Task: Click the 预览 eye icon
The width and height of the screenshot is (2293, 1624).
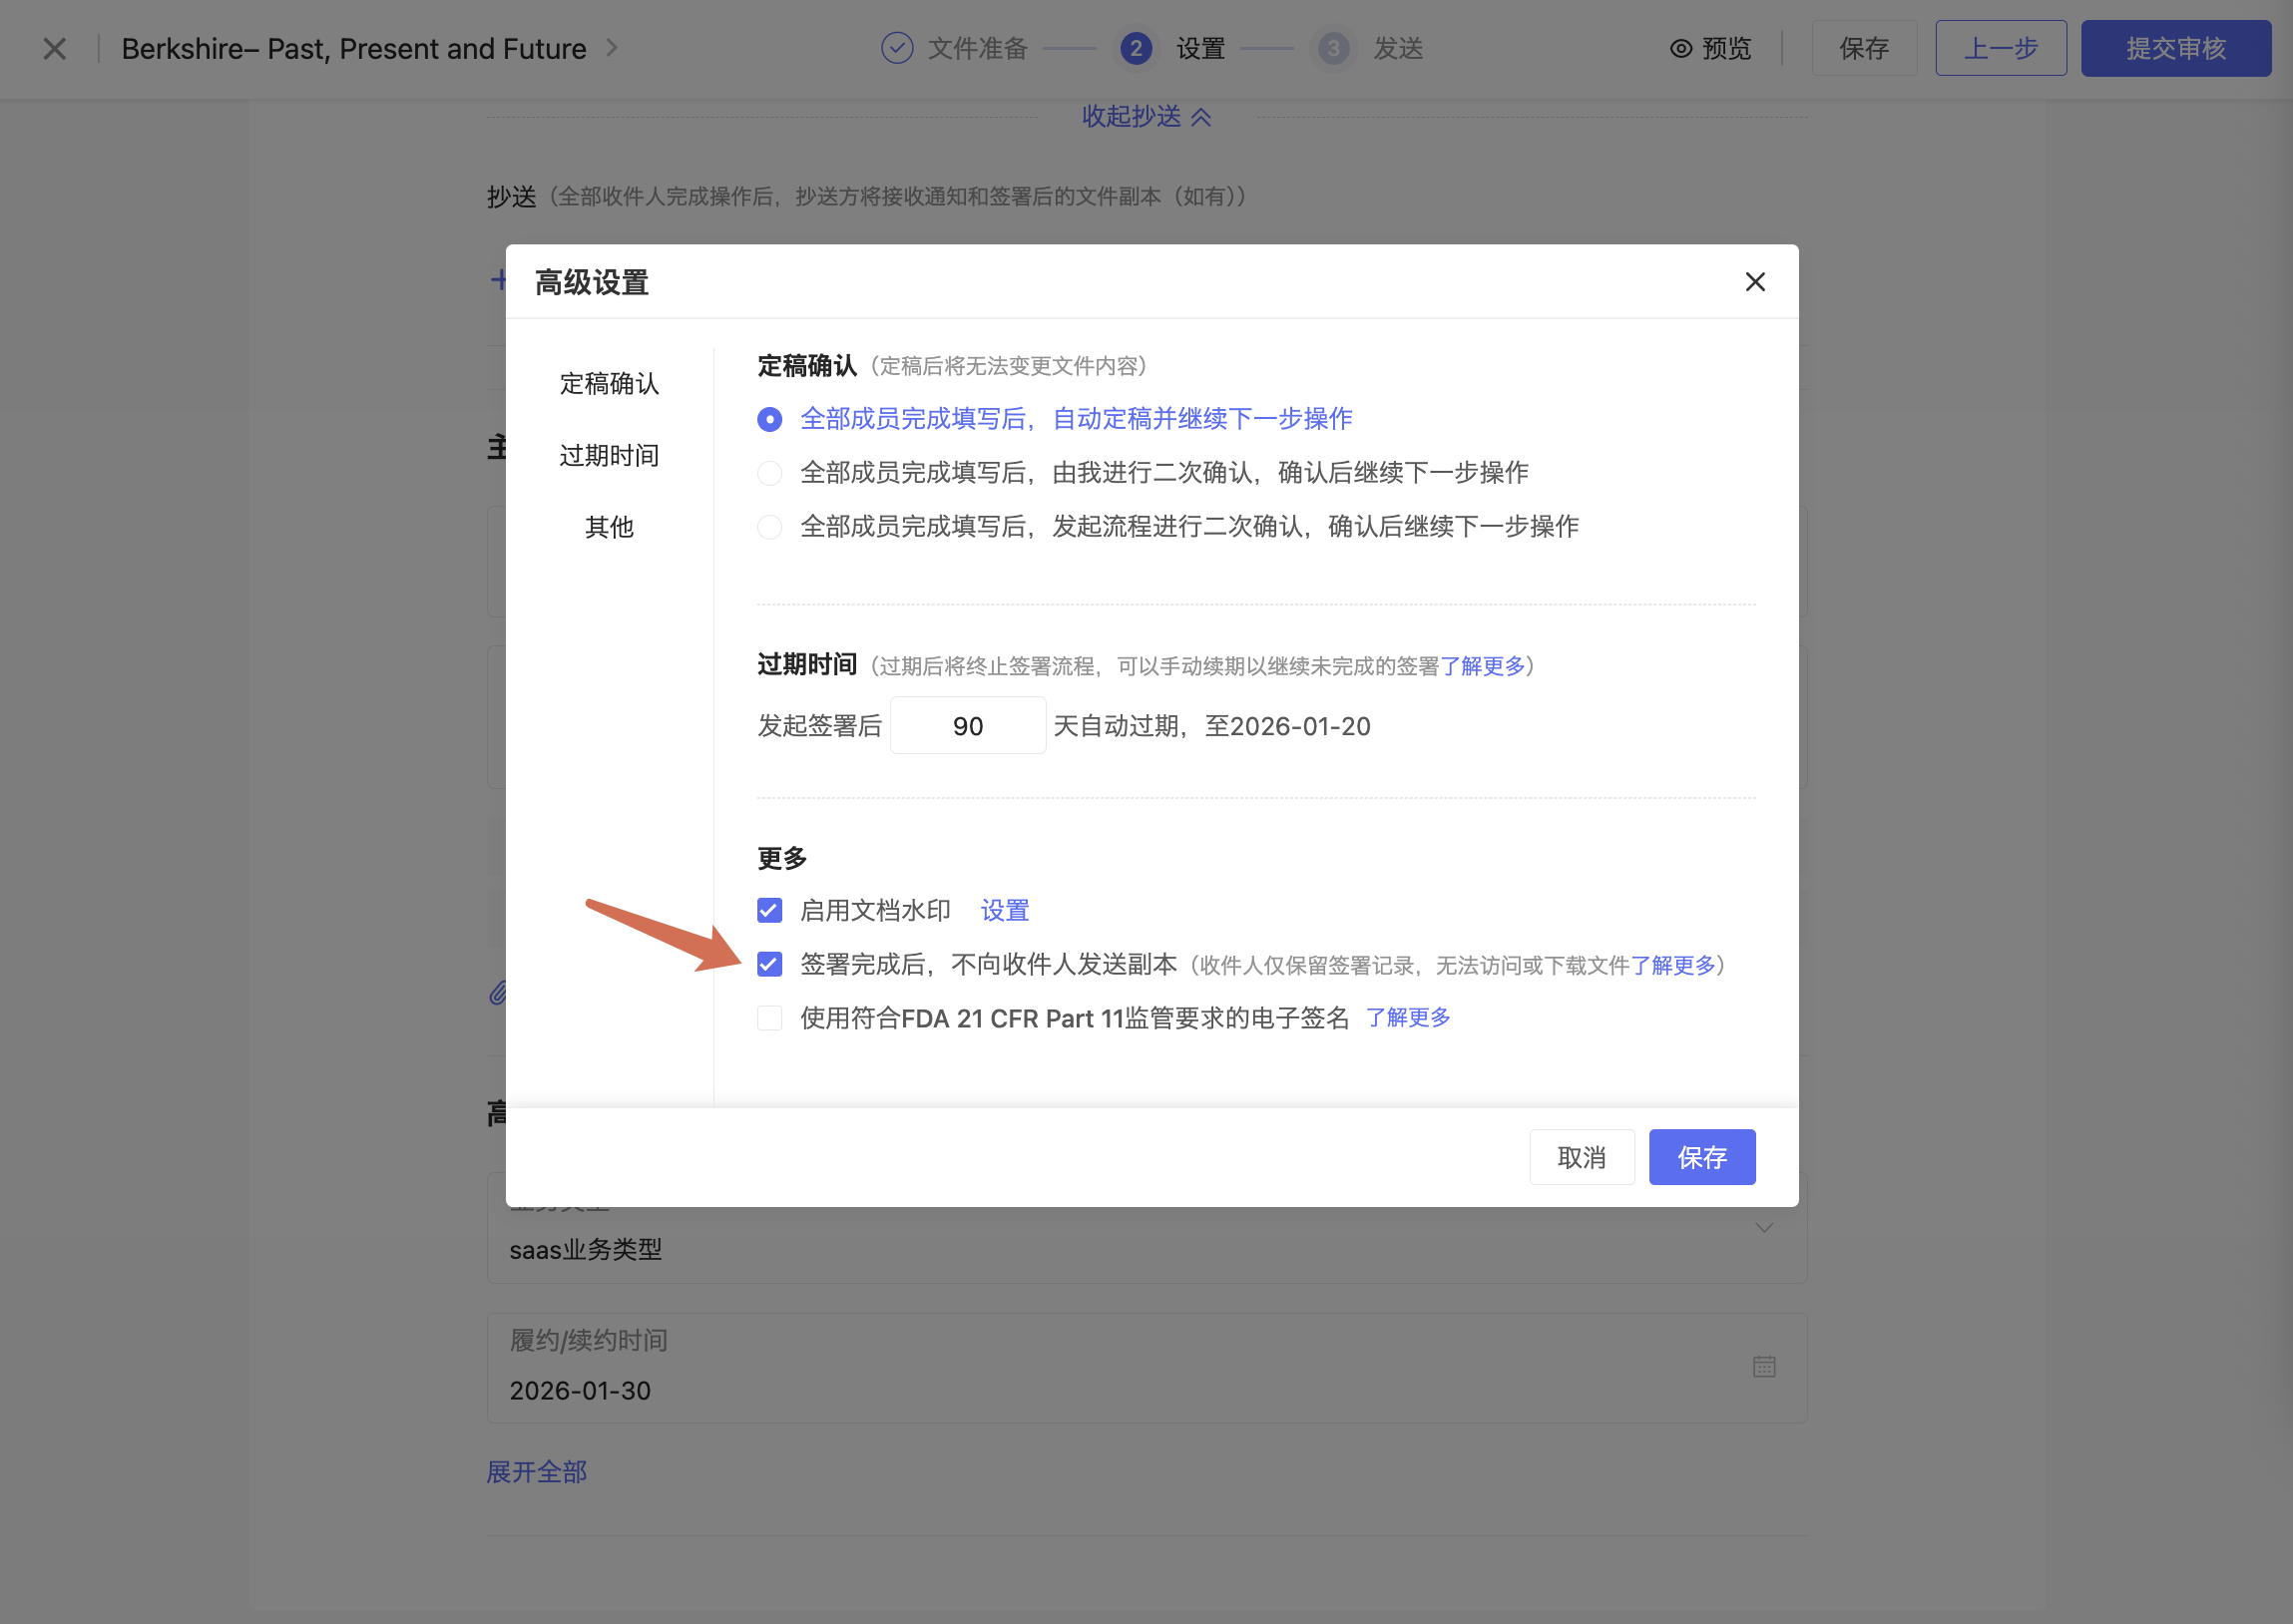Action: coord(1680,48)
